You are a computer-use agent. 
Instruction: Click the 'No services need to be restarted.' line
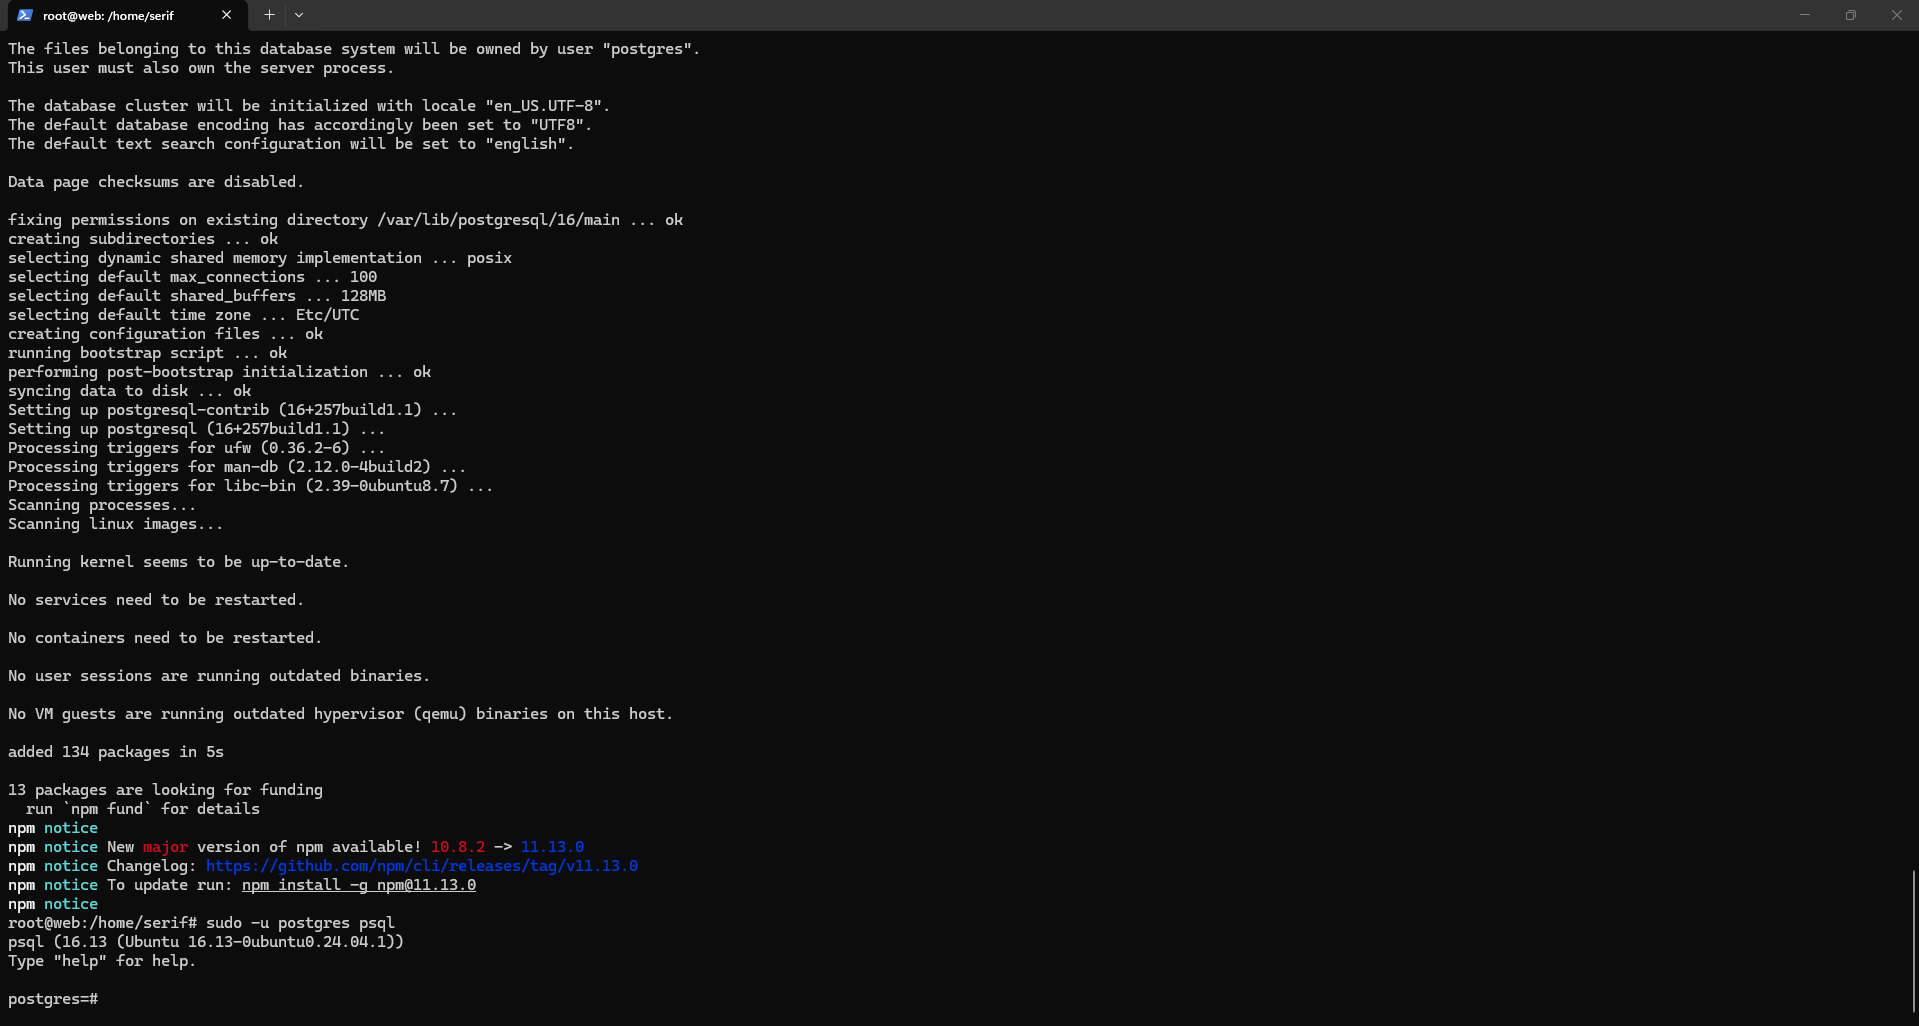click(x=156, y=600)
